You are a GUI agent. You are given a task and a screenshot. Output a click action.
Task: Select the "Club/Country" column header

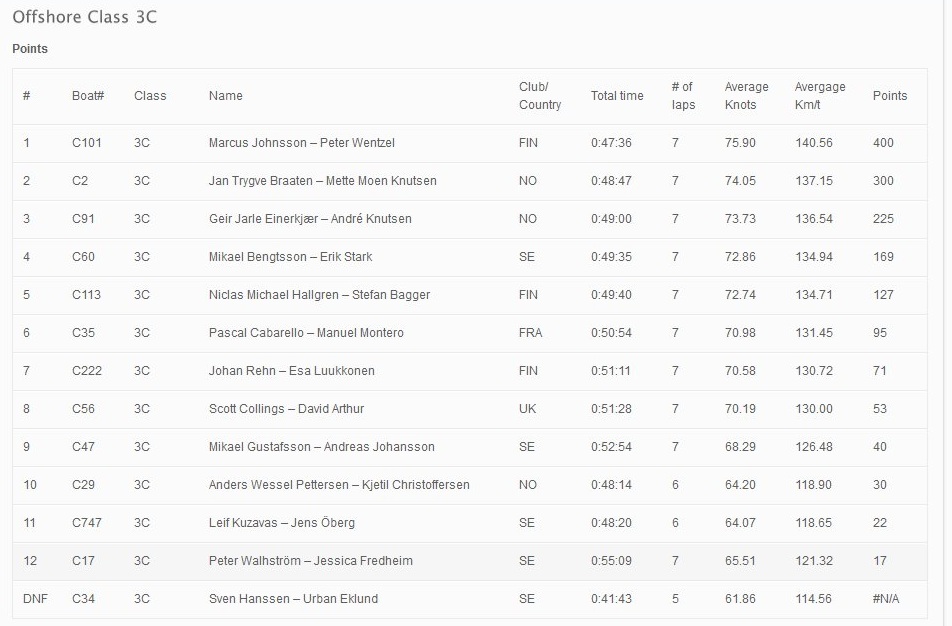(540, 96)
